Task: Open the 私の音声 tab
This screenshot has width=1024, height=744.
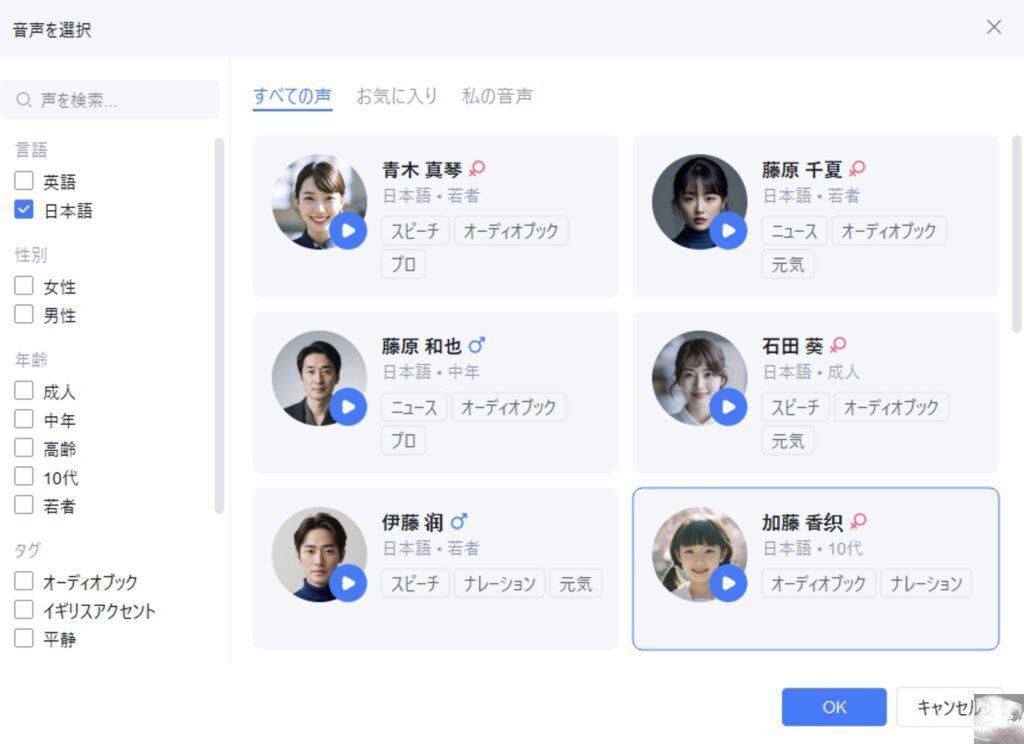Action: coord(497,96)
